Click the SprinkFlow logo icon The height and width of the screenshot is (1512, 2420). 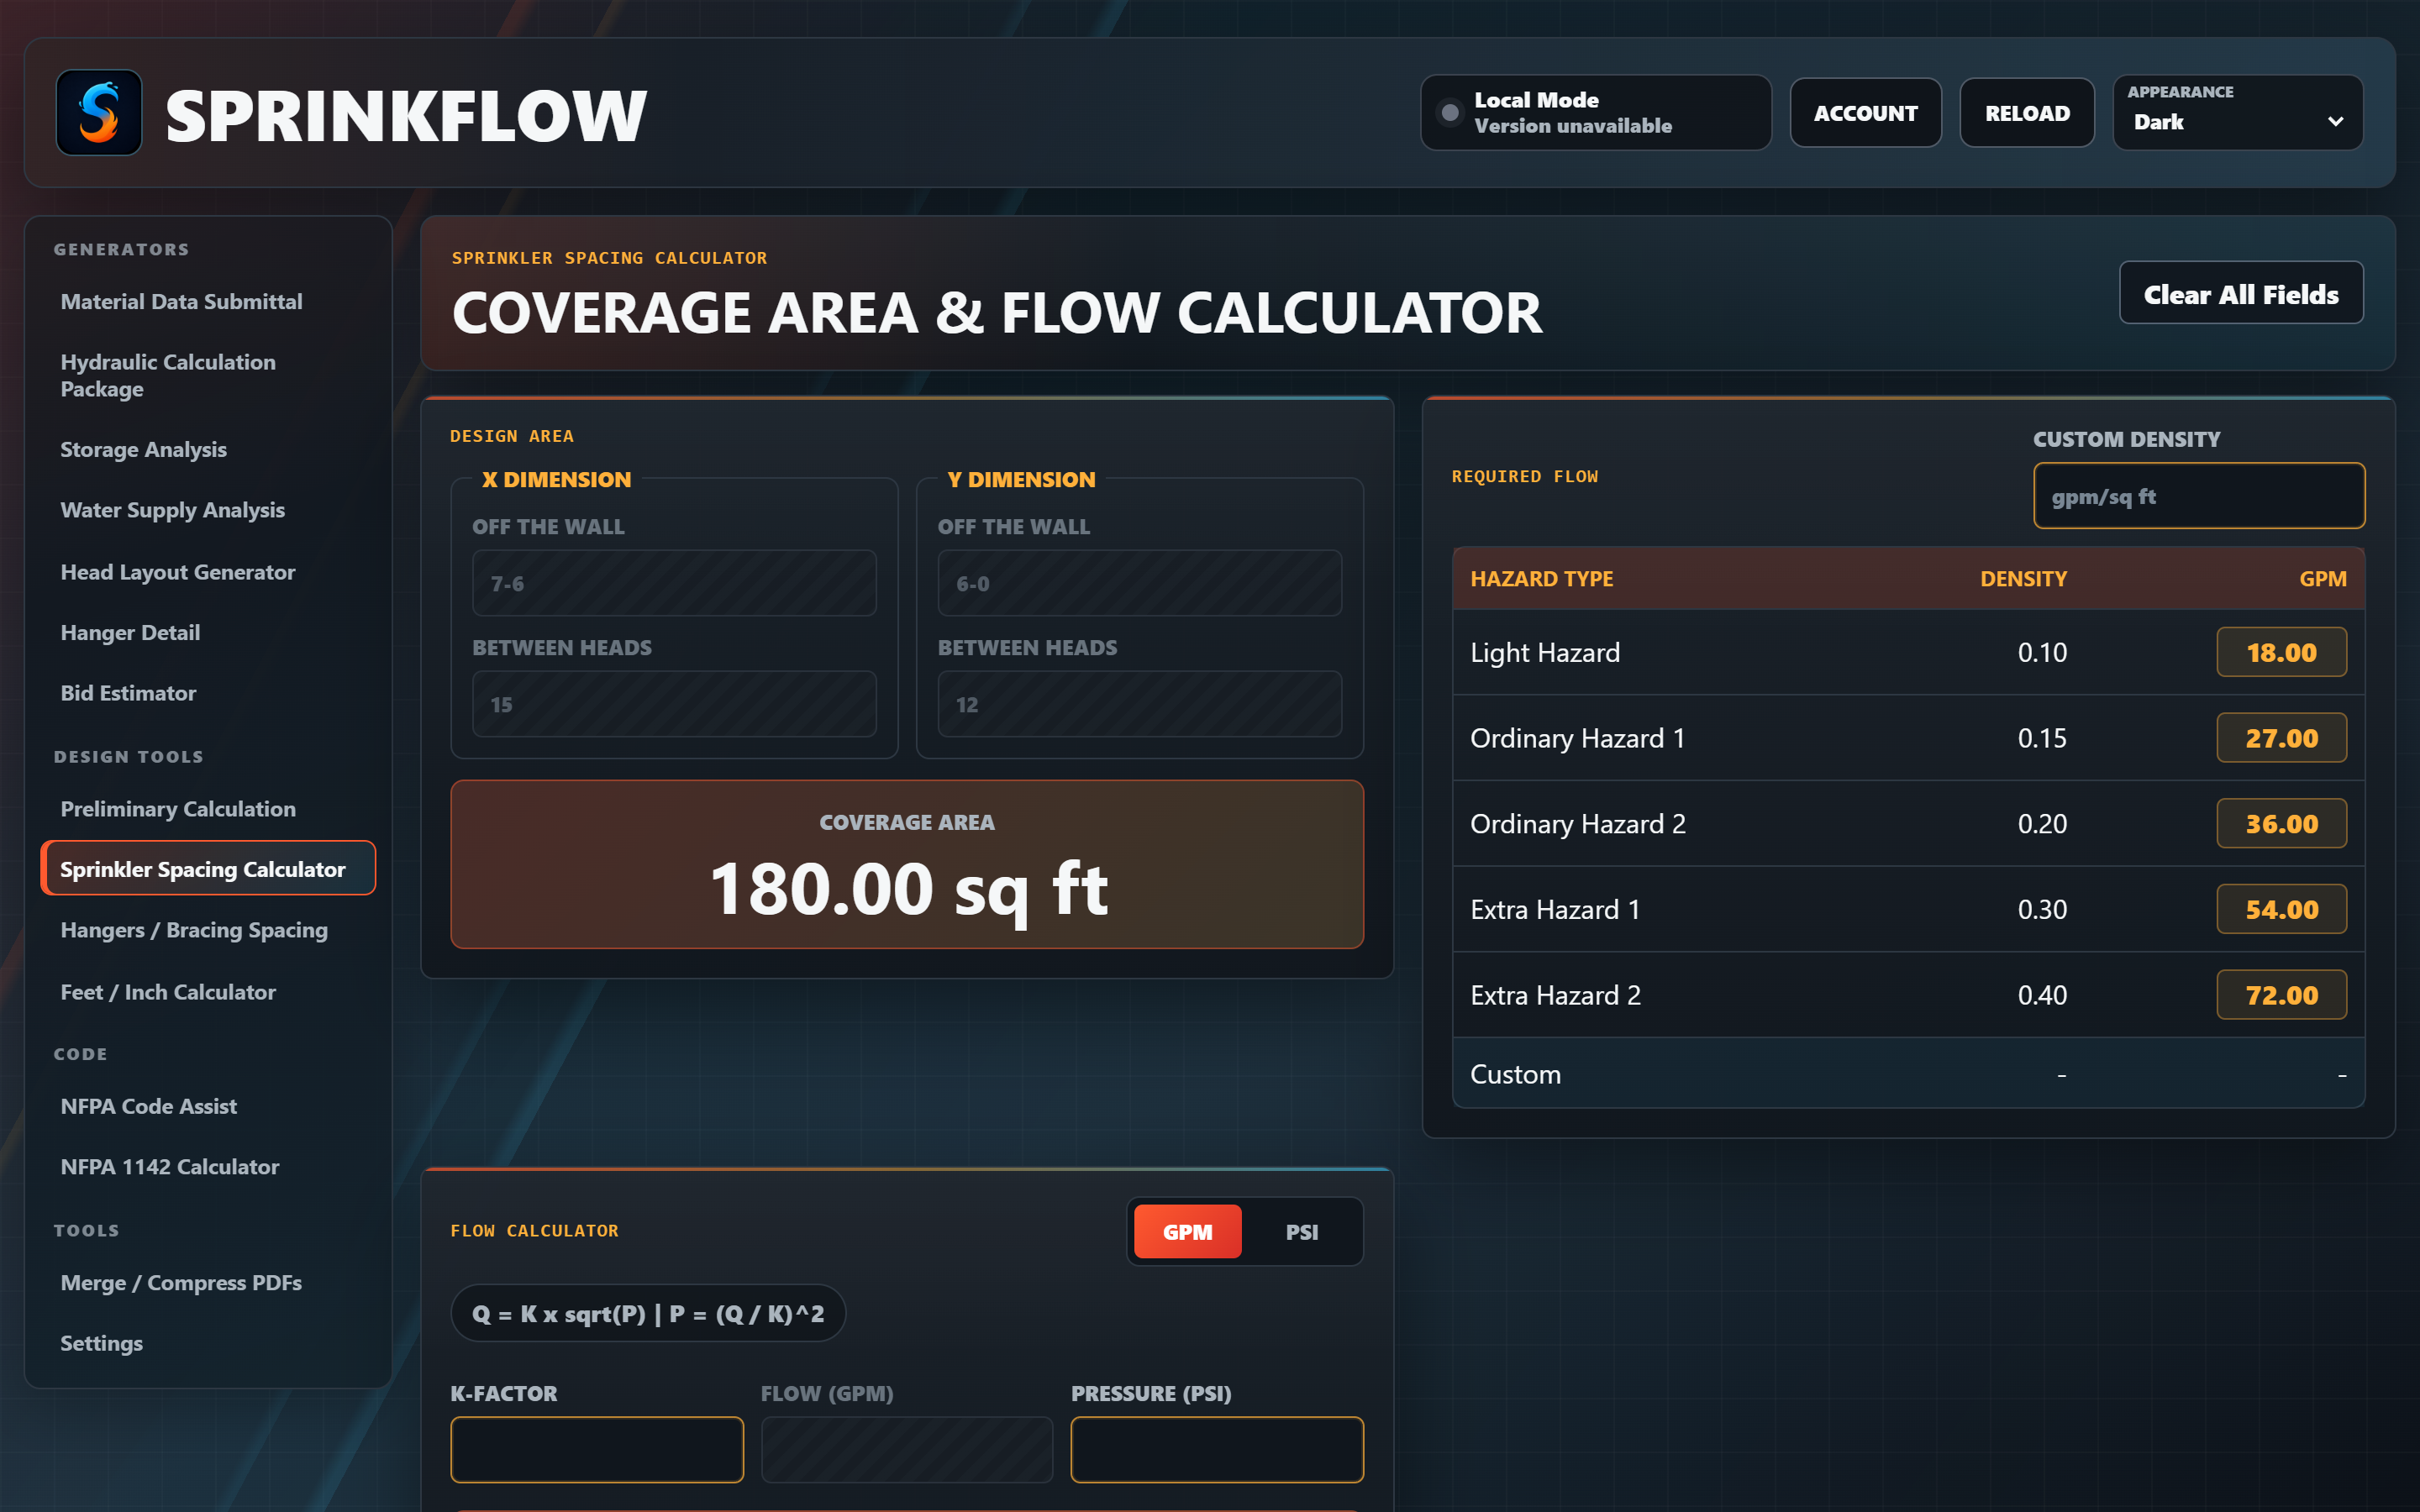click(x=99, y=113)
